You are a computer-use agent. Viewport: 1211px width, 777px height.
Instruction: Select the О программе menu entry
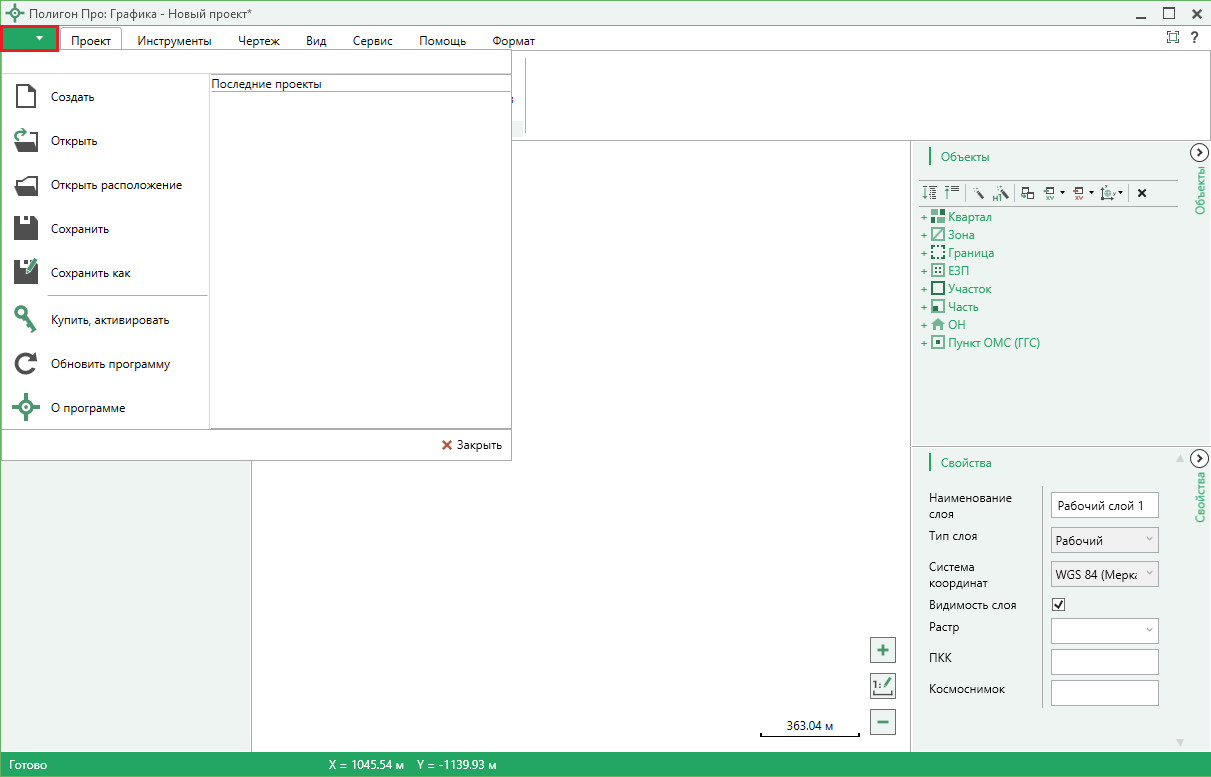(88, 408)
